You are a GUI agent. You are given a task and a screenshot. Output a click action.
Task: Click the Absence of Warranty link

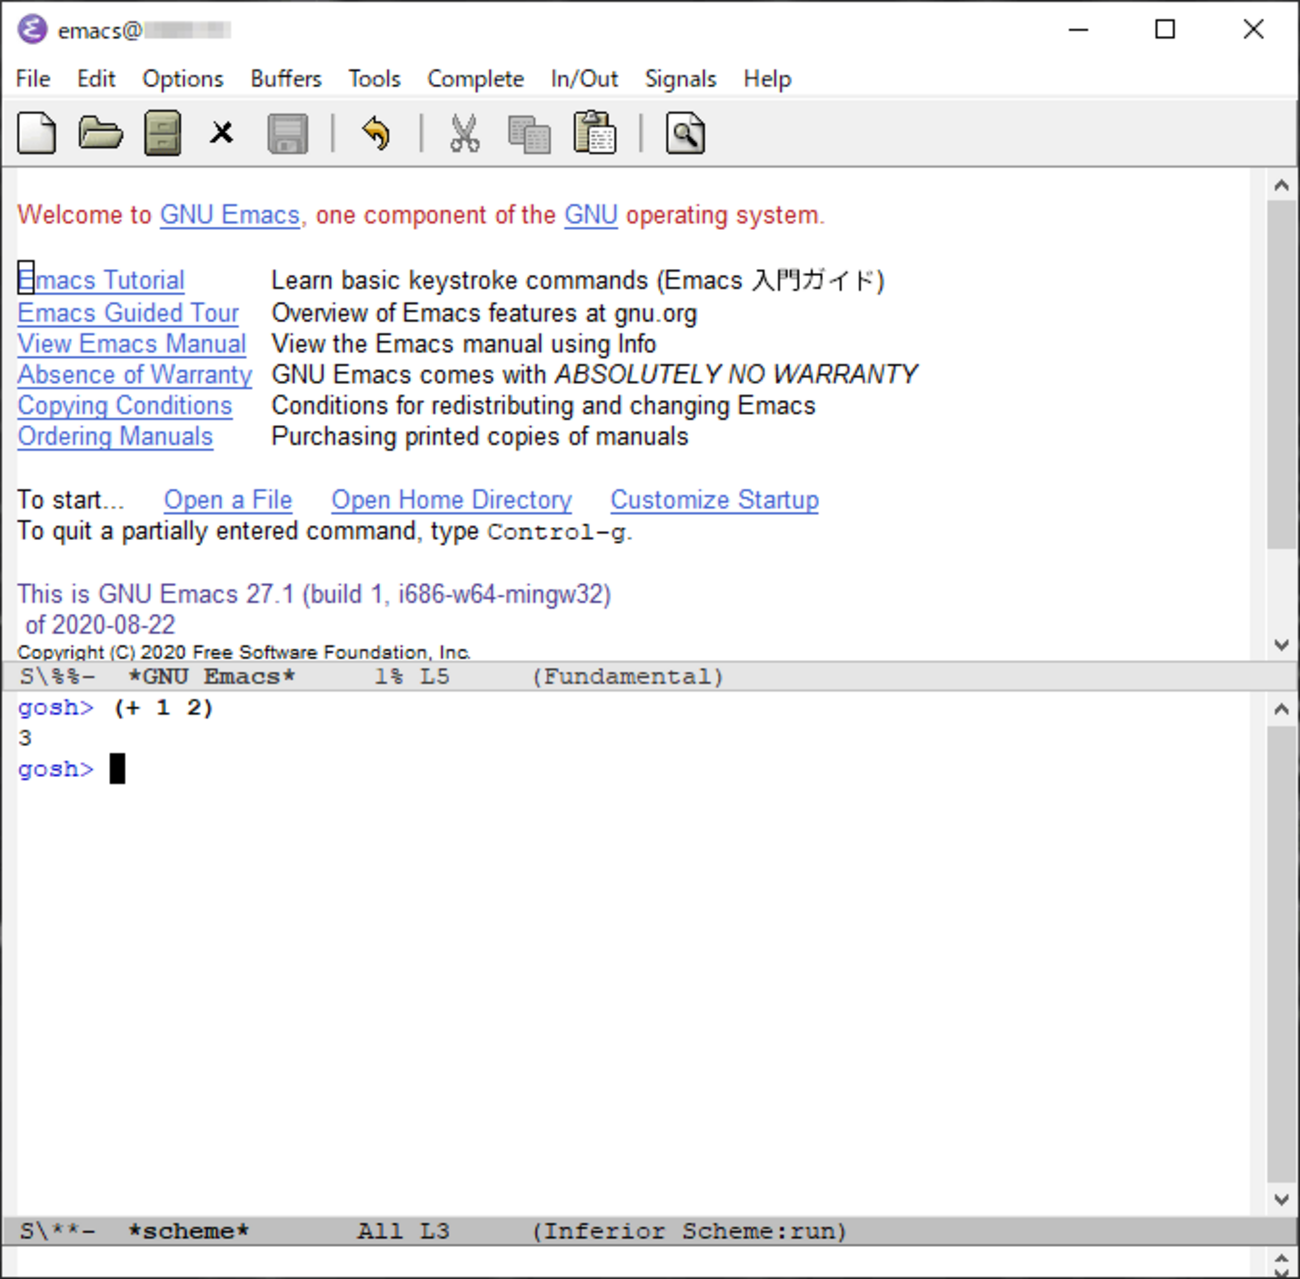pyautogui.click(x=135, y=375)
